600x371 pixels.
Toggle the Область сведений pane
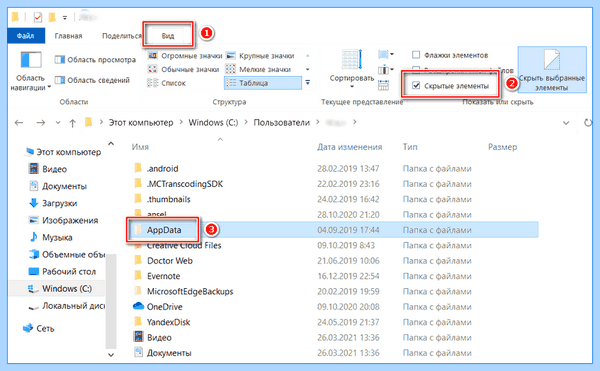[92, 80]
